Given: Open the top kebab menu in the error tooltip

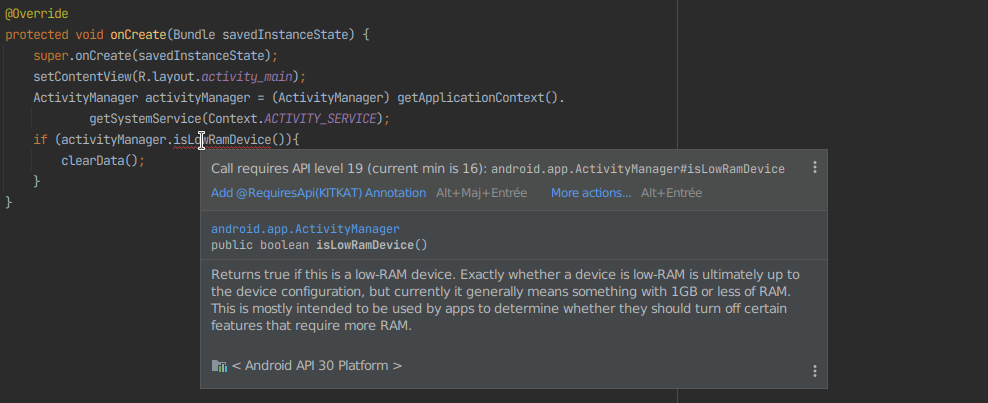Looking at the screenshot, I should tap(815, 167).
